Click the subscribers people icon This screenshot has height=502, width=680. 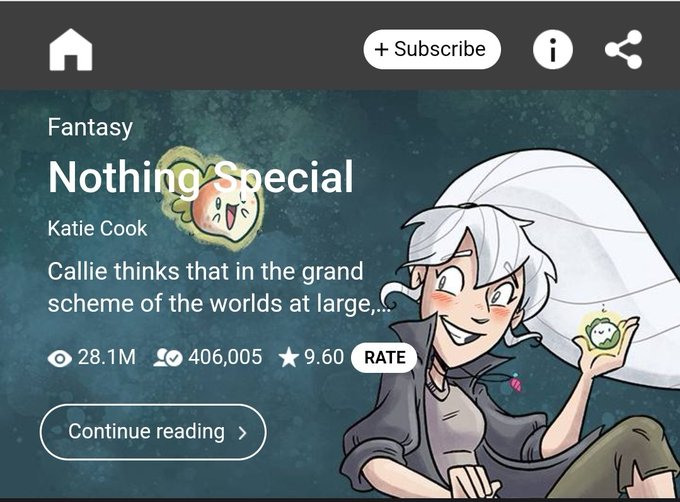pos(168,358)
